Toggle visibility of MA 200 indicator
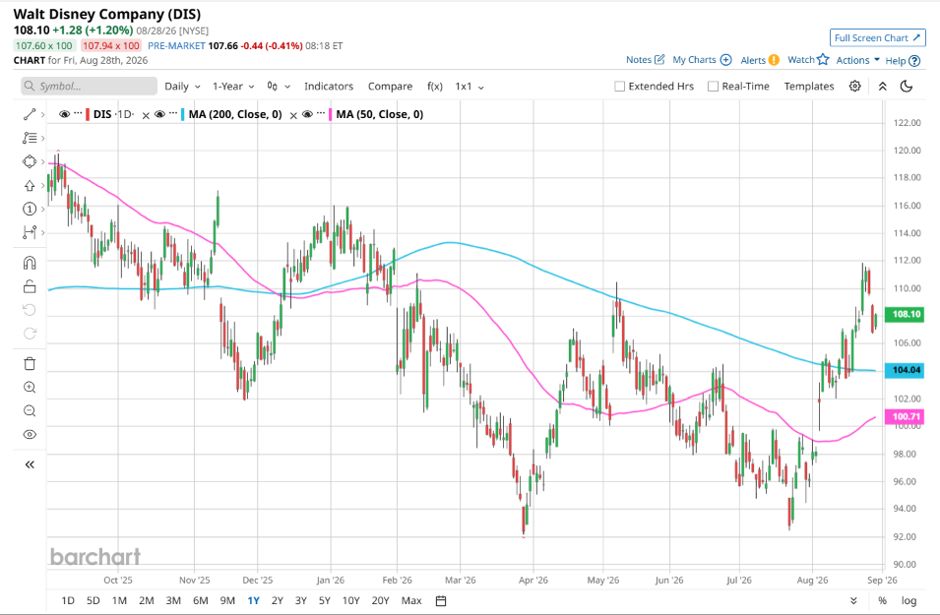Viewport: 940px width, 615px height. point(159,114)
